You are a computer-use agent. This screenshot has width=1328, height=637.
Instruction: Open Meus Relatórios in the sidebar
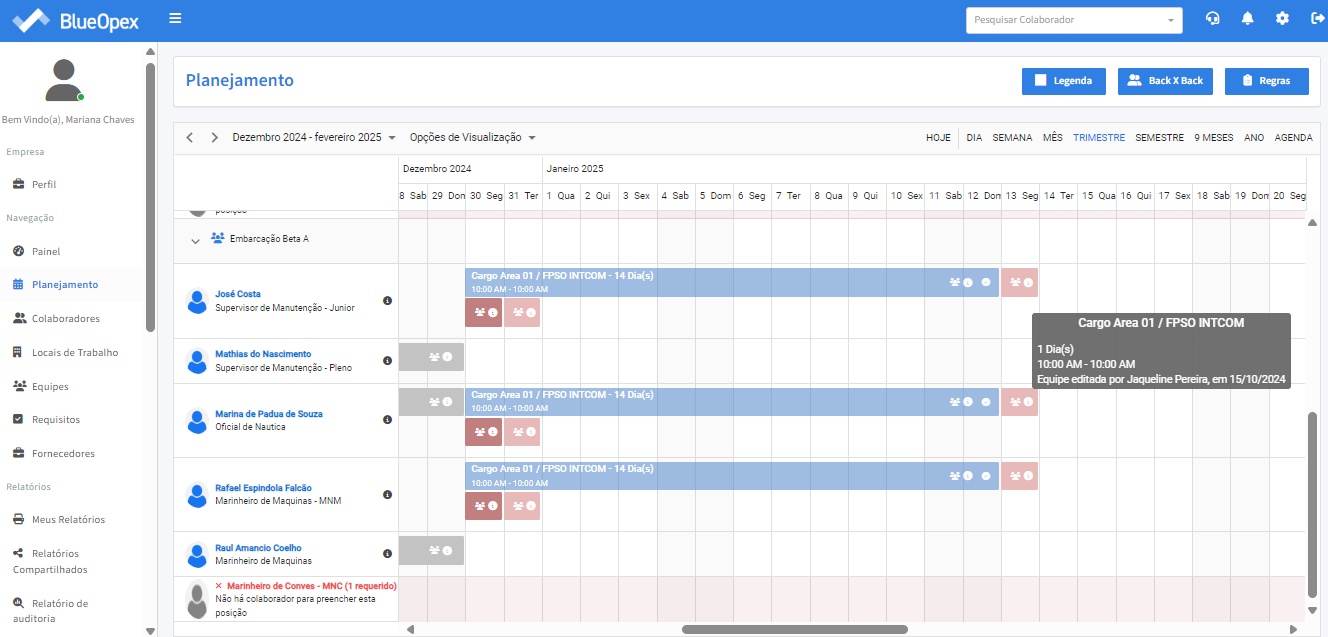[x=68, y=520]
